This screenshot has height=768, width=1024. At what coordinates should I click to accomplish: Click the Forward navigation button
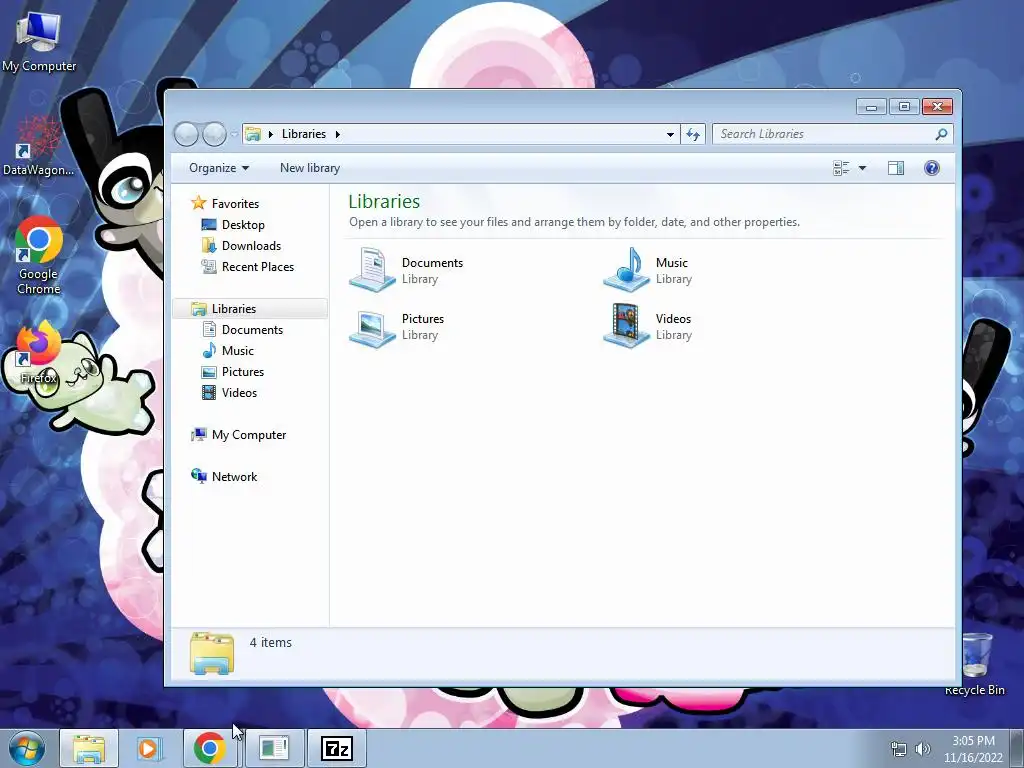[214, 134]
